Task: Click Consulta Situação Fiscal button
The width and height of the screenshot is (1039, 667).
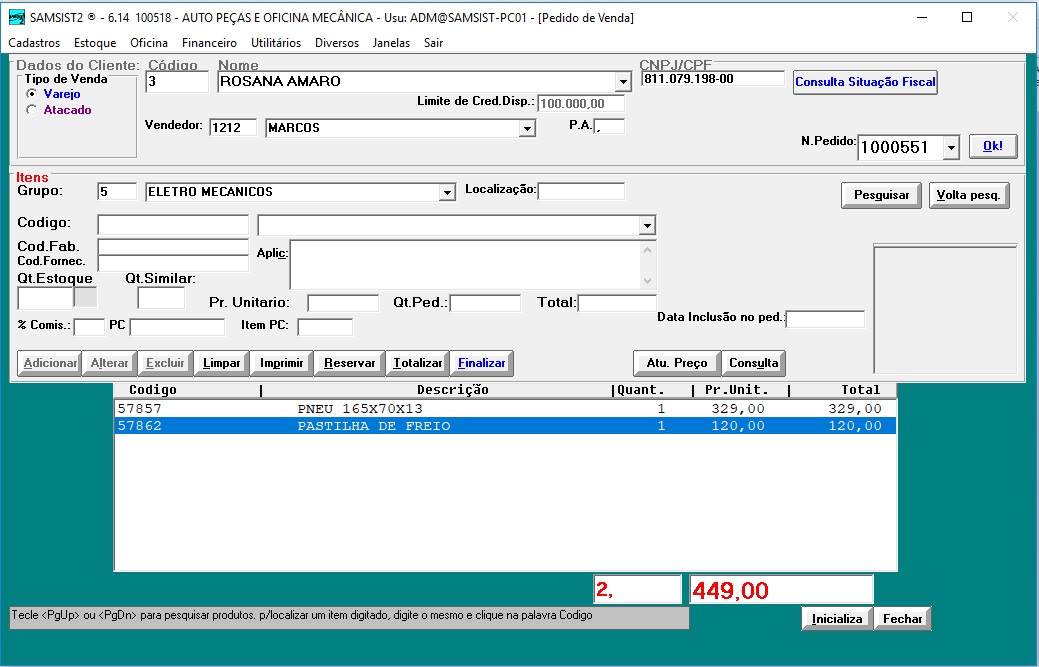Action: (x=865, y=82)
